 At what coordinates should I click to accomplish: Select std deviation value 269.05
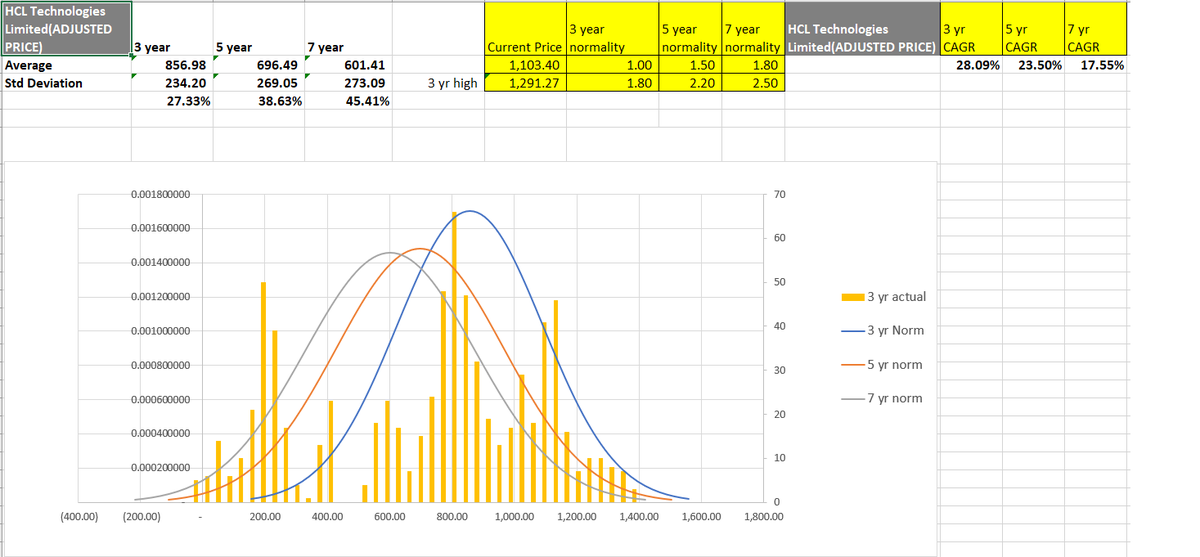pyautogui.click(x=260, y=83)
